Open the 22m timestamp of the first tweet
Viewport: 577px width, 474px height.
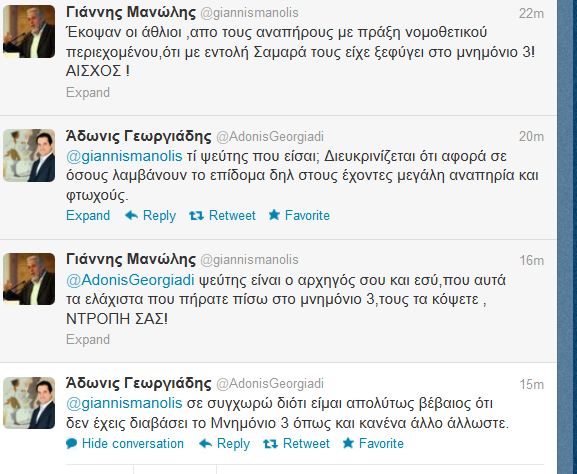[531, 14]
